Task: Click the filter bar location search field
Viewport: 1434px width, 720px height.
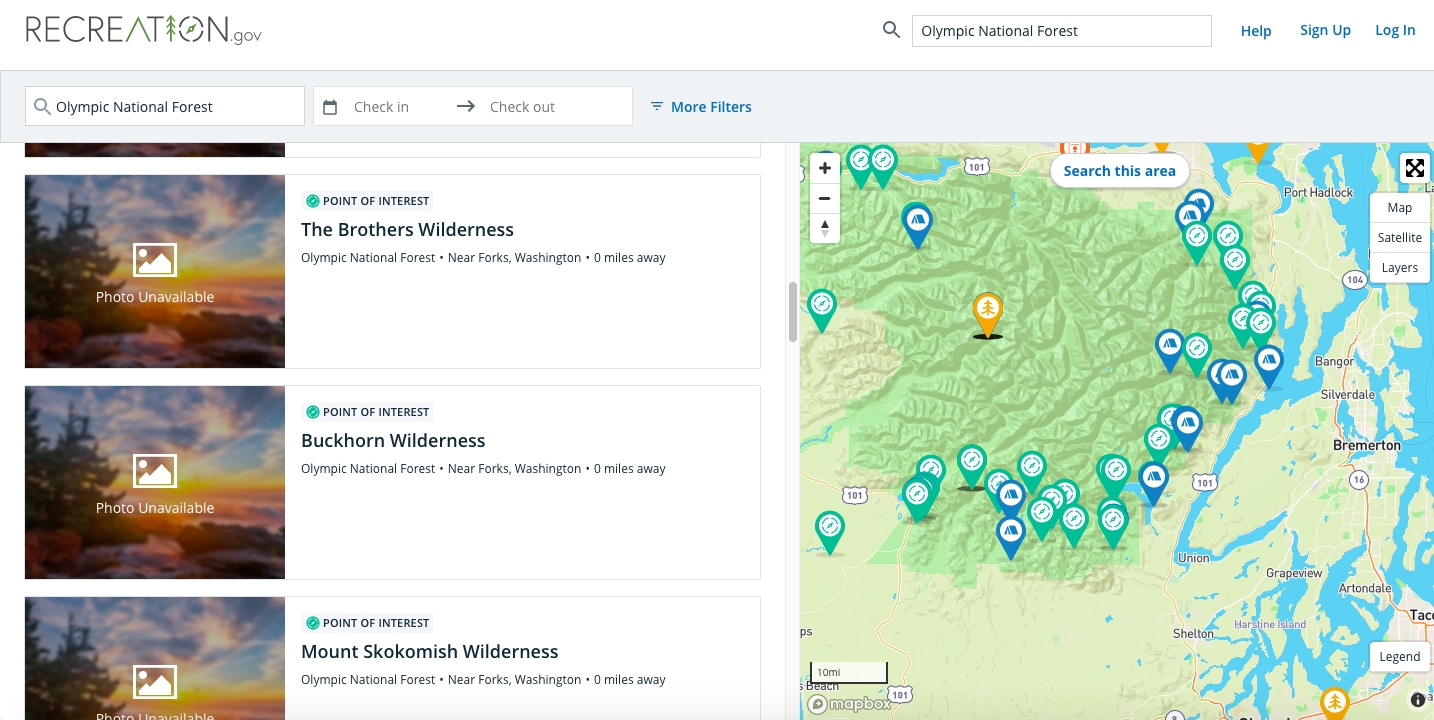Action: coord(165,106)
